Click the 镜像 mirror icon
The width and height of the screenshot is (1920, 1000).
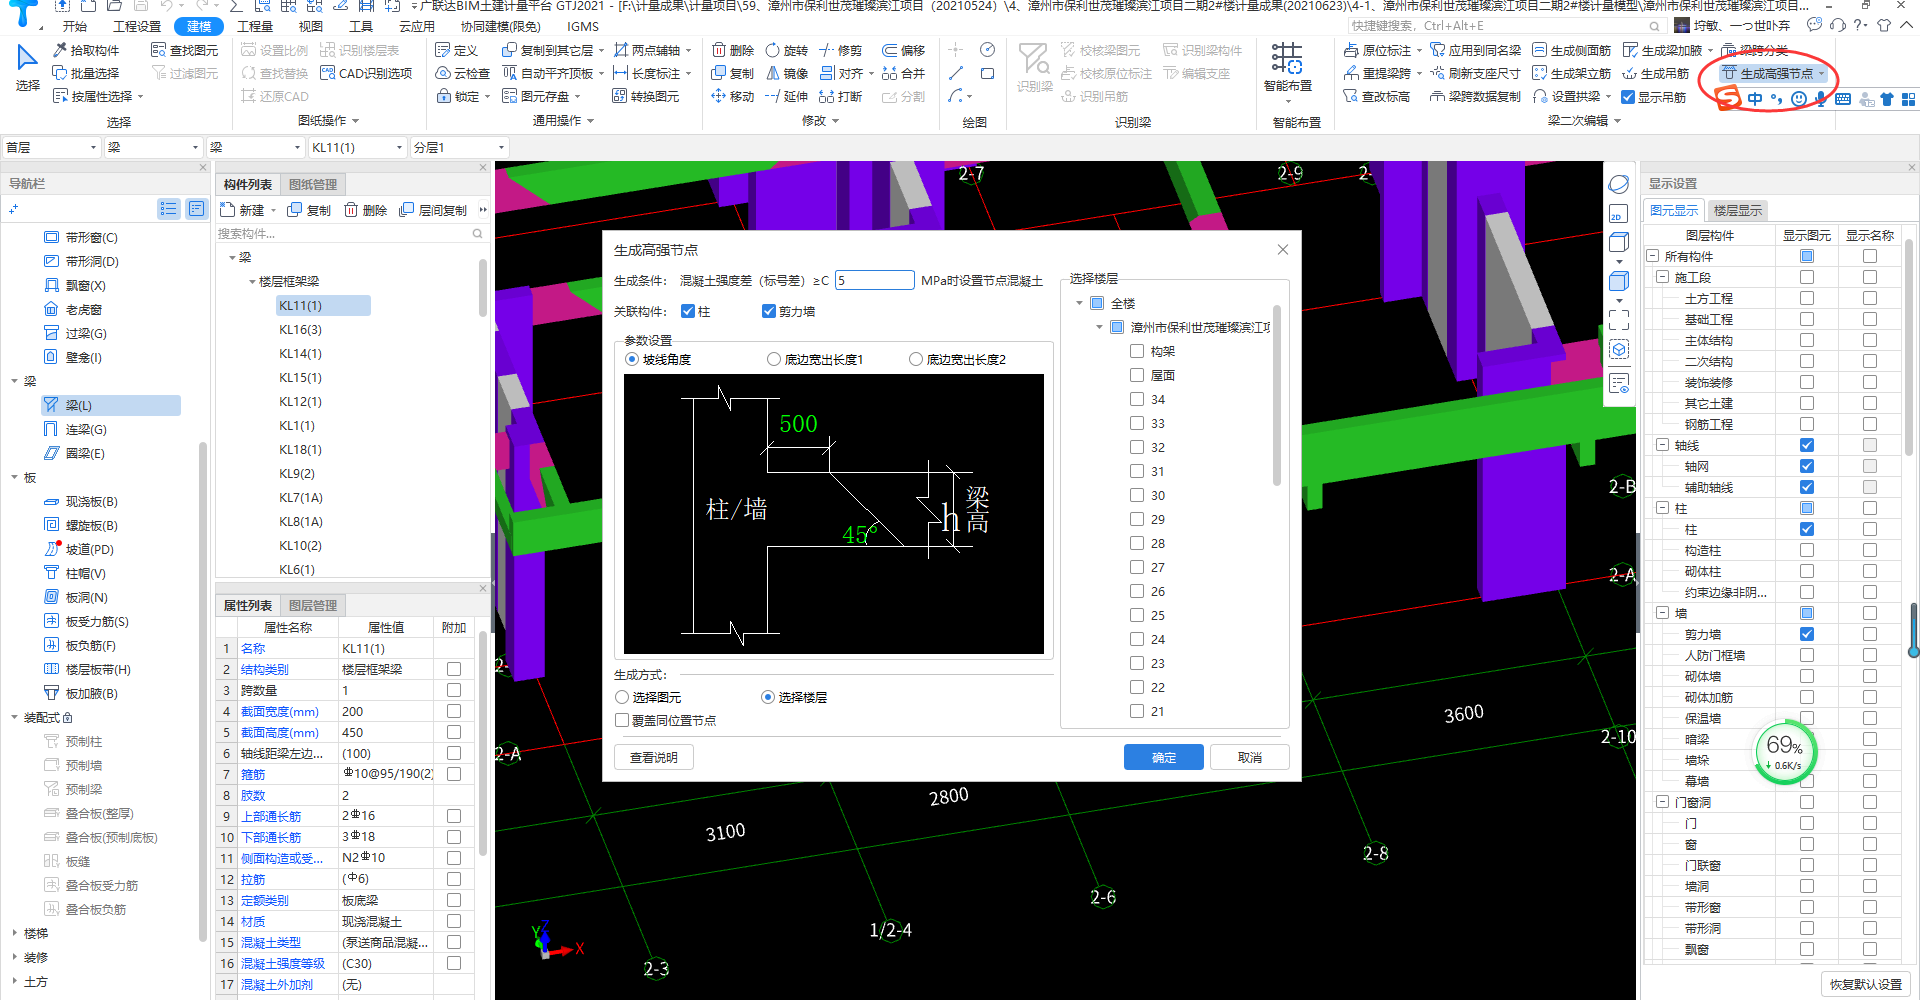point(773,73)
